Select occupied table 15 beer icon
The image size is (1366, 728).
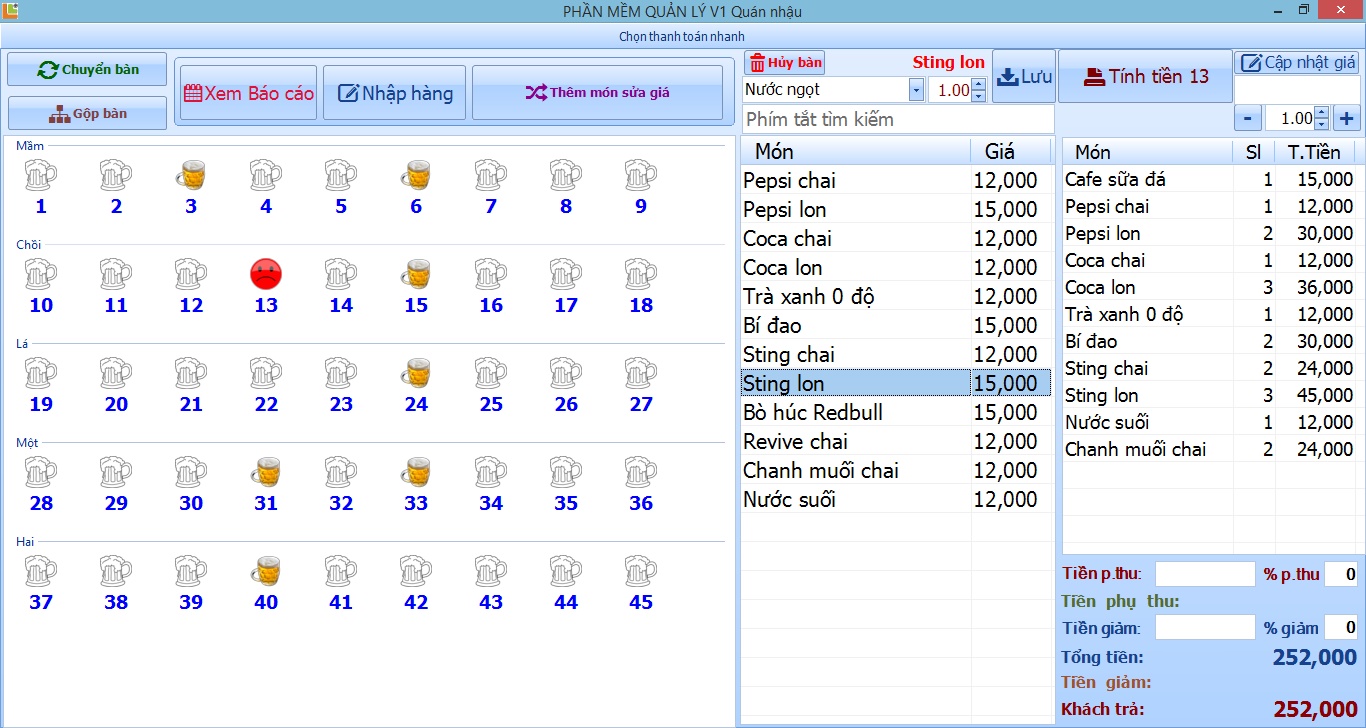click(x=416, y=274)
